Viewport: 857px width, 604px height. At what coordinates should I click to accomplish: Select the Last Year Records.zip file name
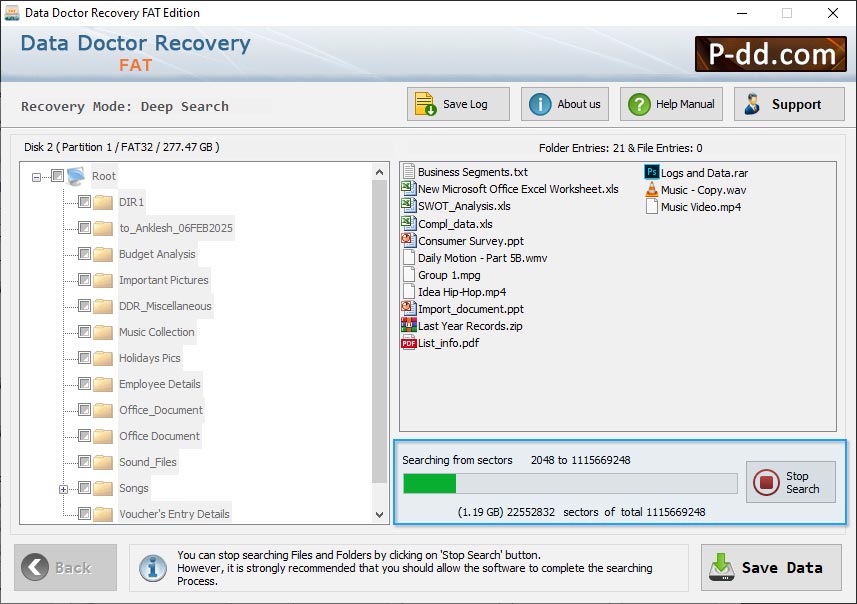[470, 326]
